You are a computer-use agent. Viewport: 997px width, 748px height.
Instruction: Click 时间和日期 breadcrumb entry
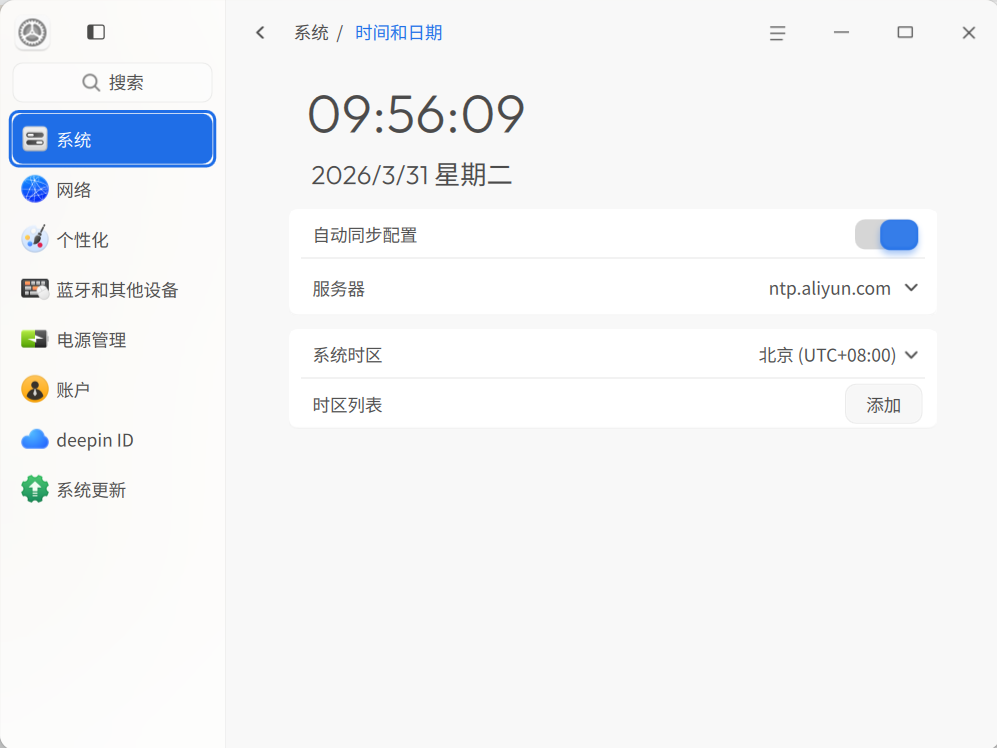click(x=398, y=32)
